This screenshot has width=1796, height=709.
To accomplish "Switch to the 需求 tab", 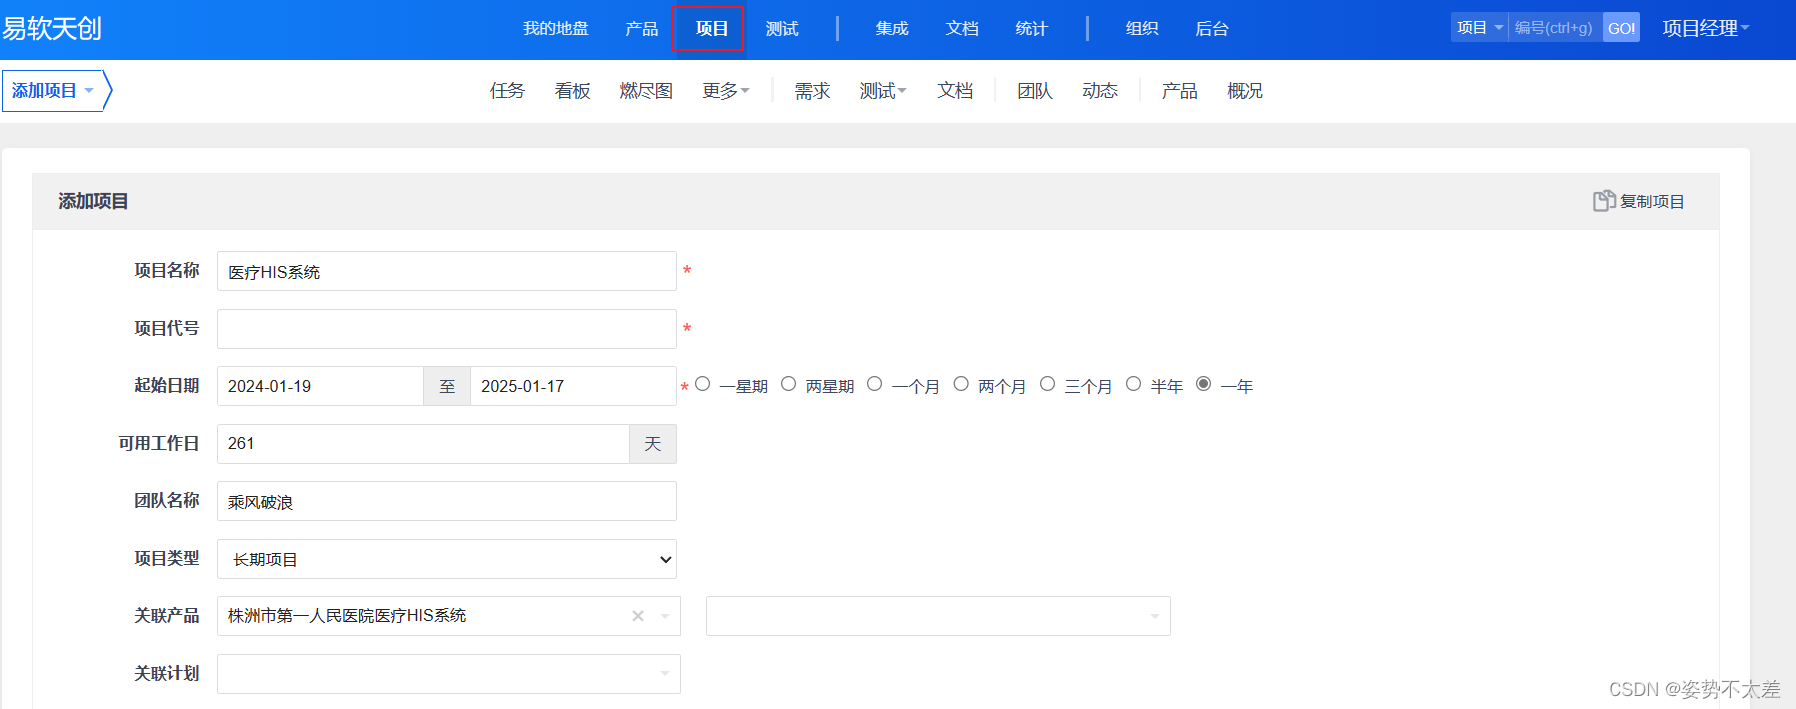I will click(812, 91).
